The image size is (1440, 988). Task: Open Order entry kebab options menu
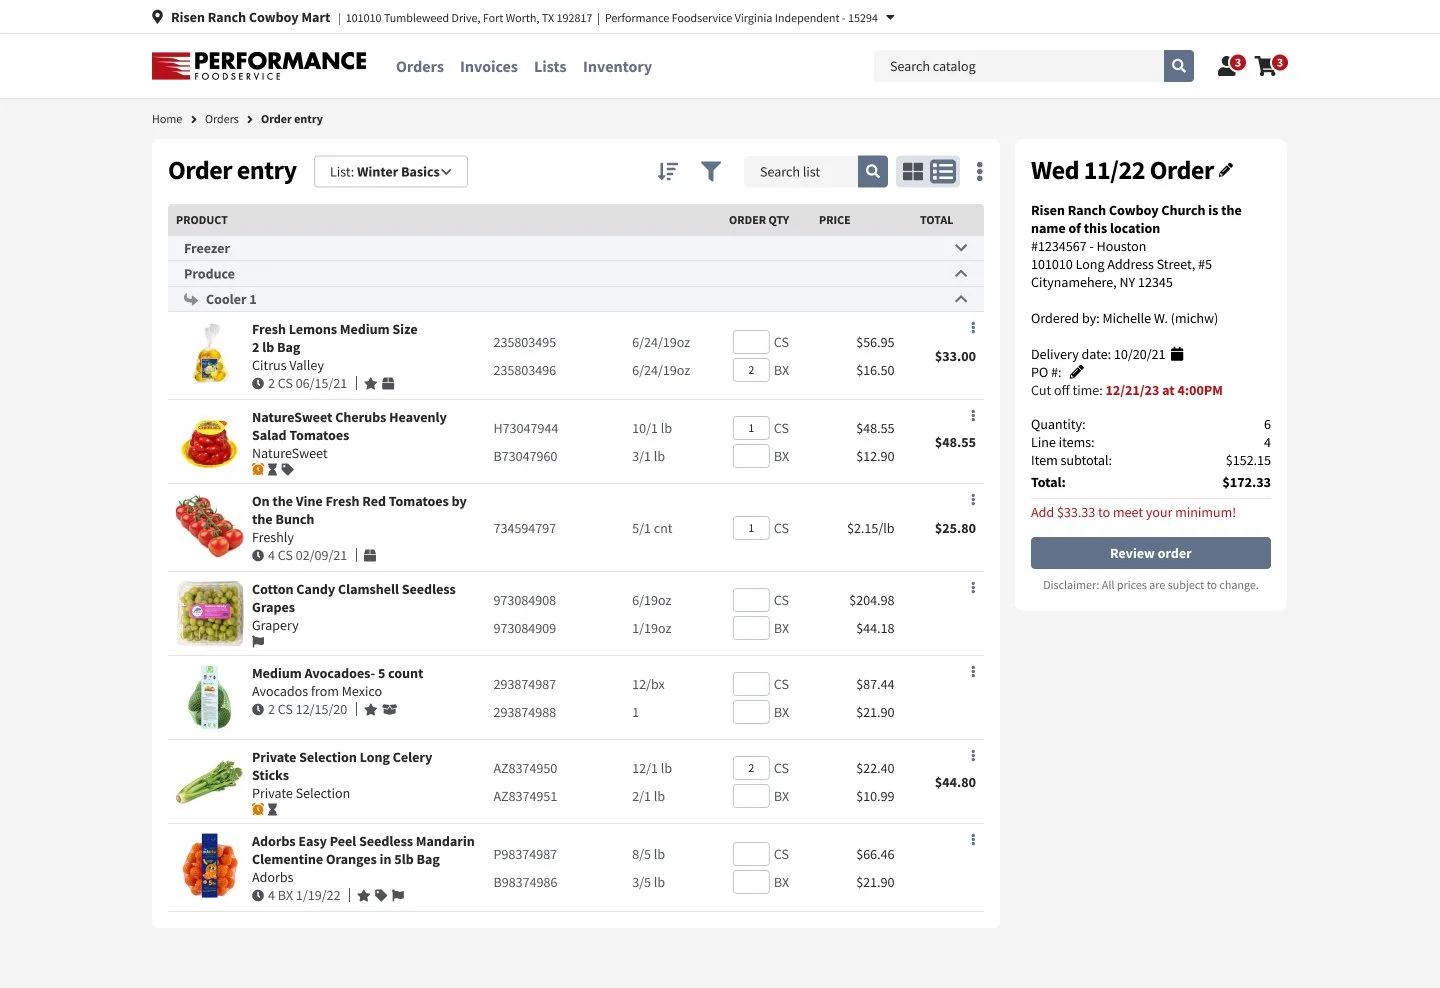[x=980, y=172]
